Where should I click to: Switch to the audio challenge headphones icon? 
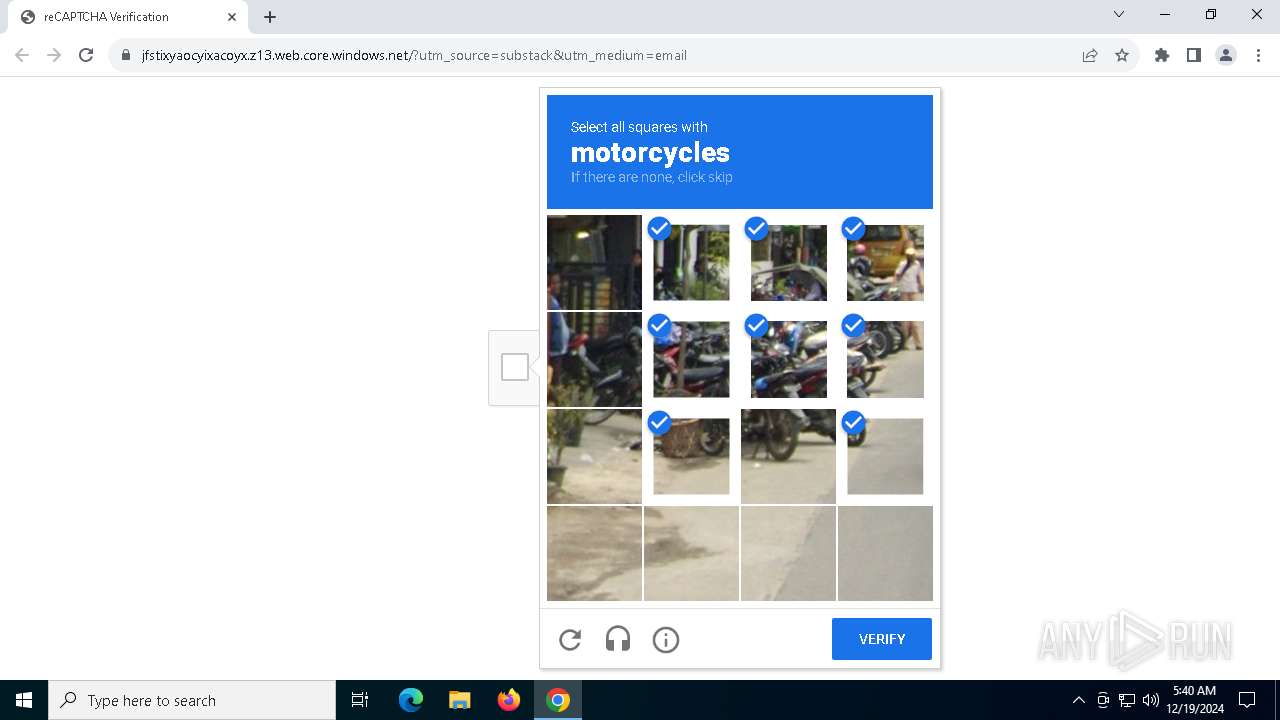618,640
